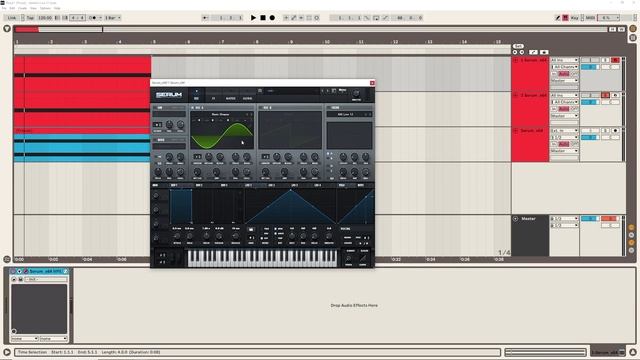Screen dimensions: 640x360
Task: Click Serum's Master volume knob
Action: (356, 93)
